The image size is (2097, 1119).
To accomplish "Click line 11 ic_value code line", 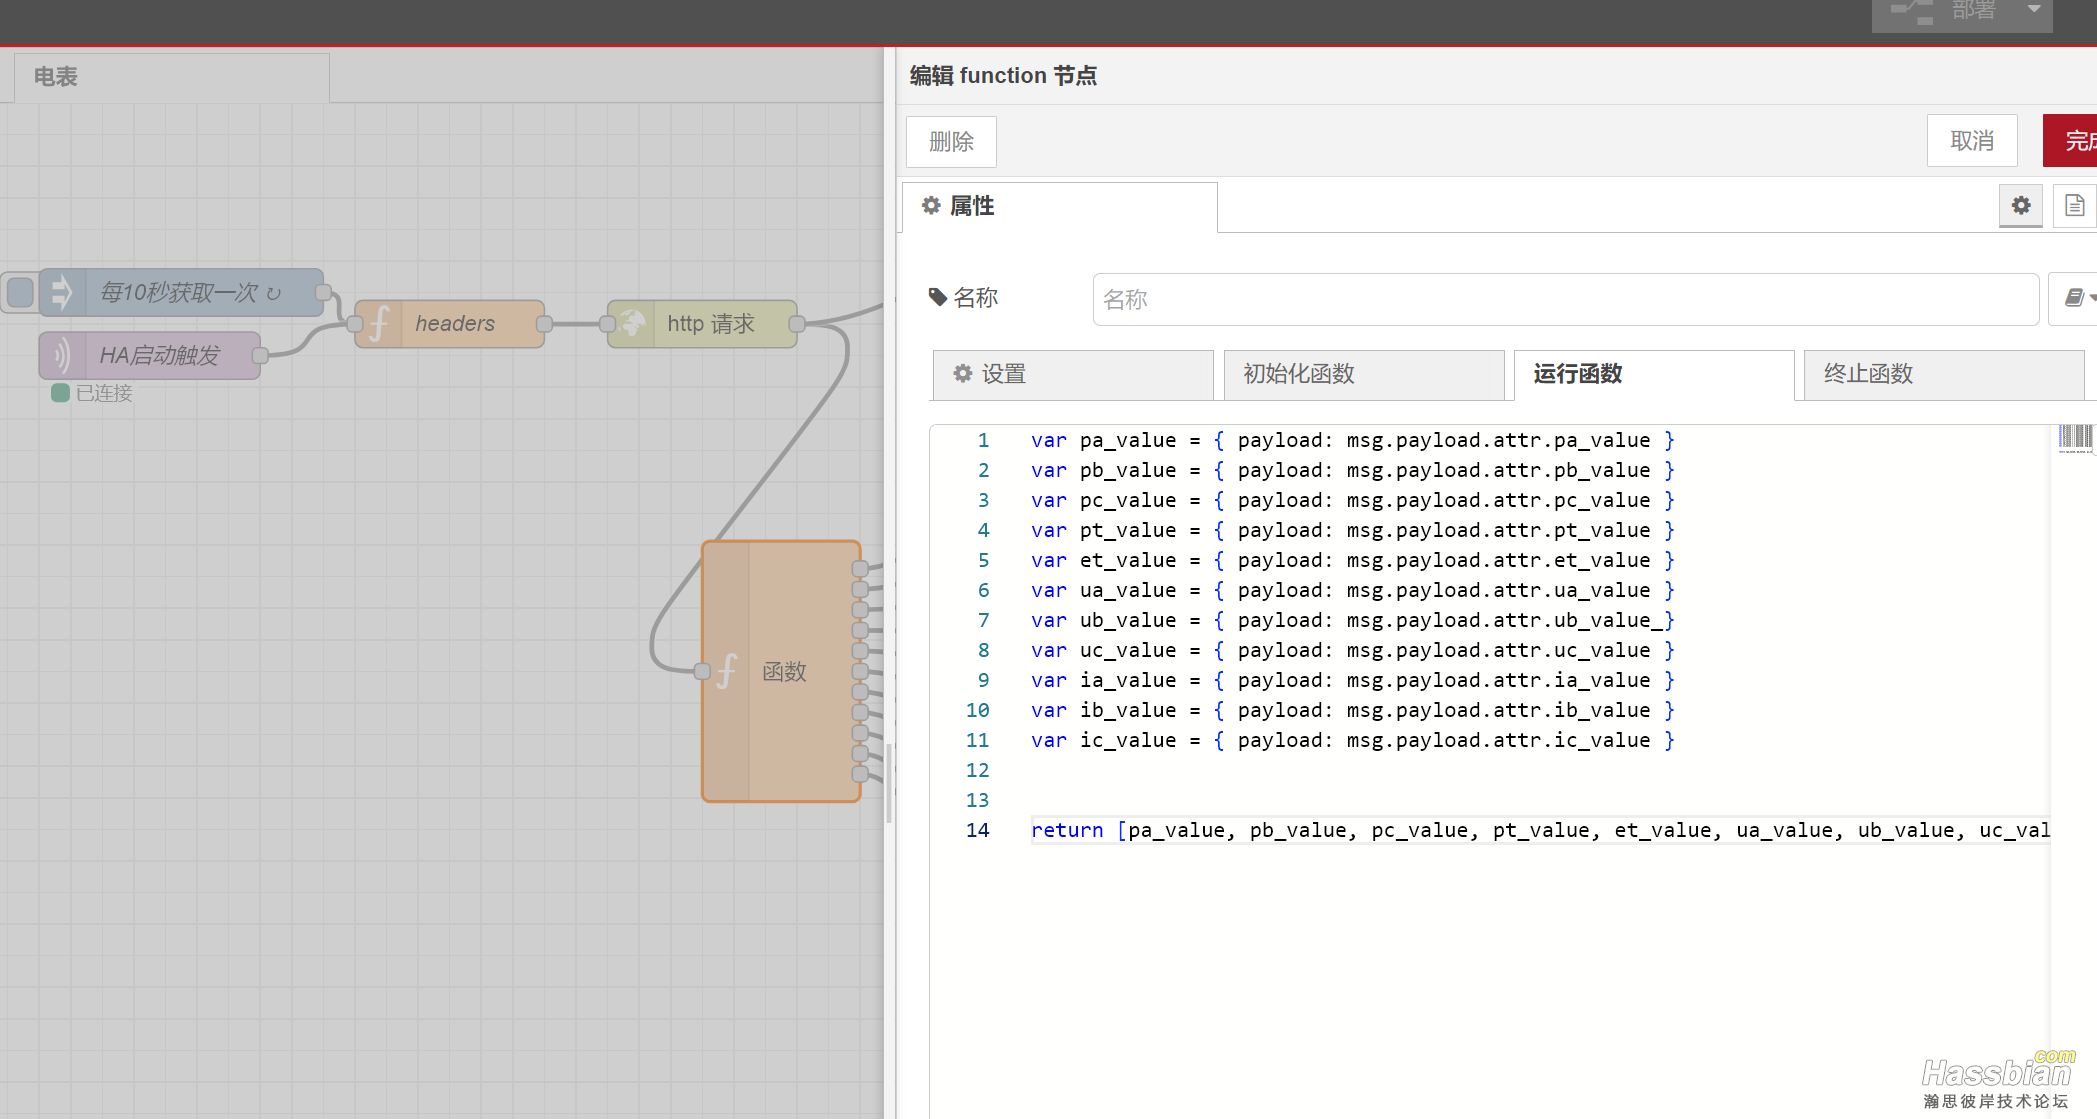I will click(x=1353, y=740).
